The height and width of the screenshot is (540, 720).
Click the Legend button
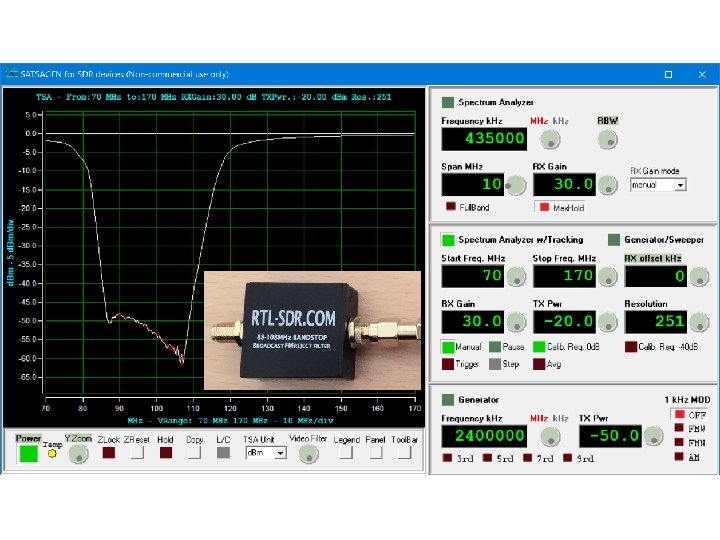coord(346,453)
